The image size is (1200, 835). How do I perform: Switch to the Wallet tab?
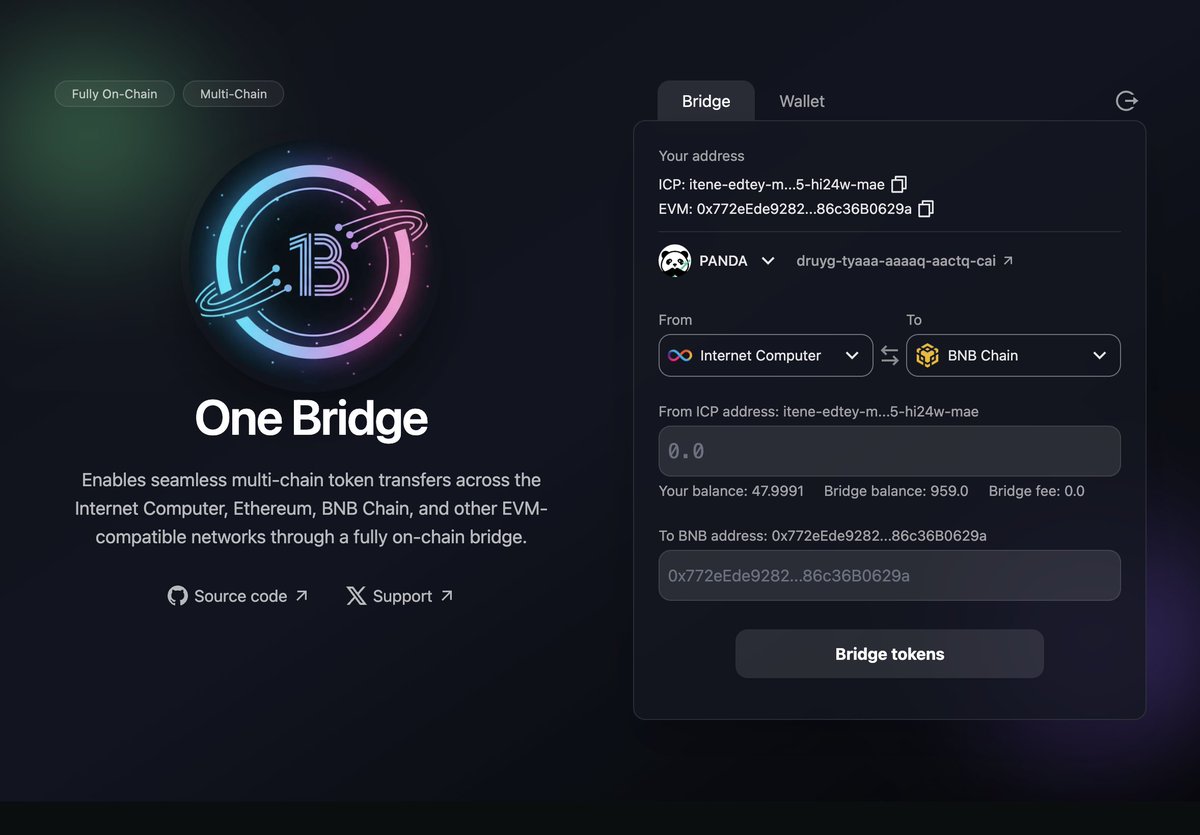802,101
